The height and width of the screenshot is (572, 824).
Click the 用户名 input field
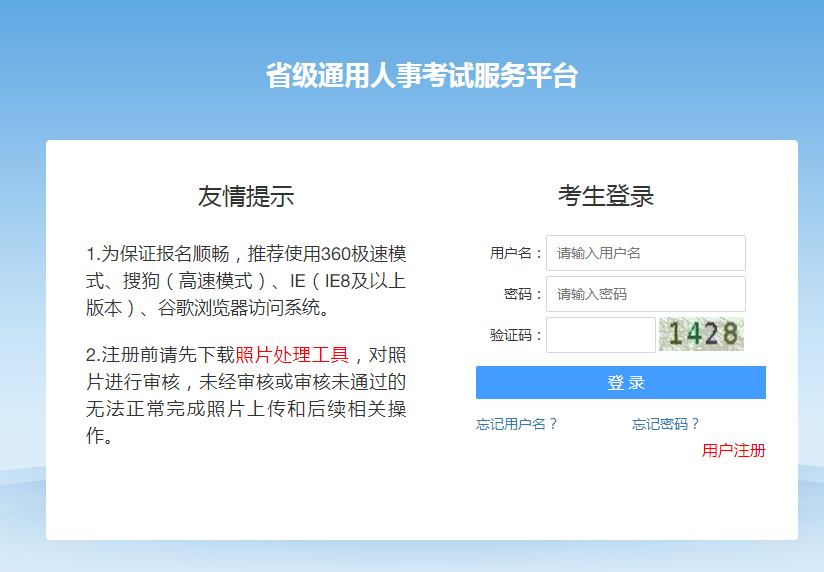(x=646, y=253)
